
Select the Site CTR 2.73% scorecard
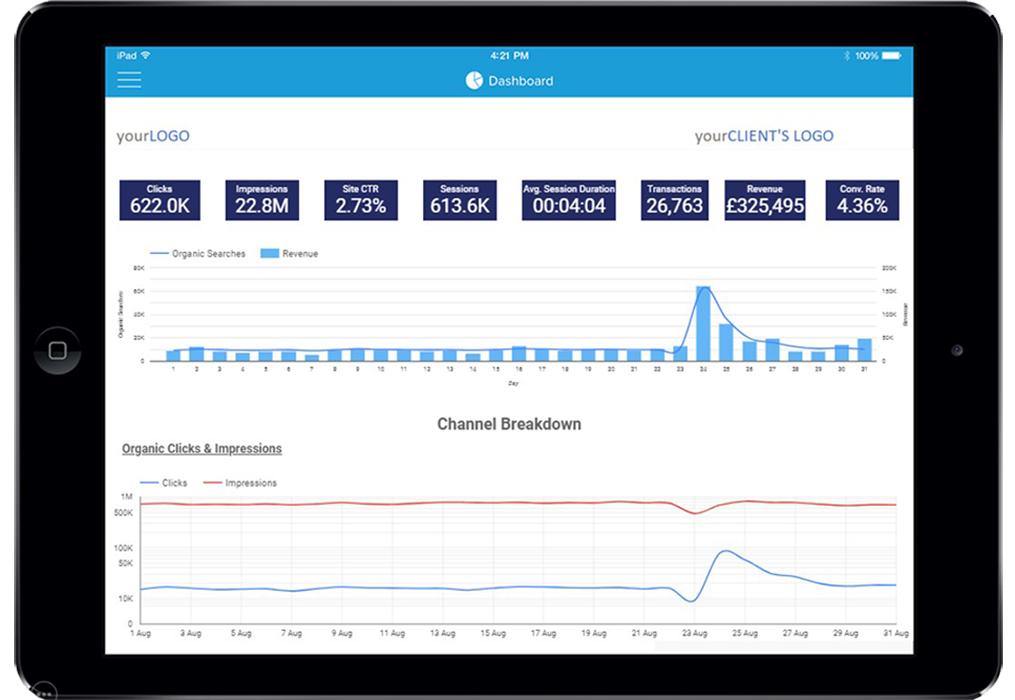[x=361, y=200]
